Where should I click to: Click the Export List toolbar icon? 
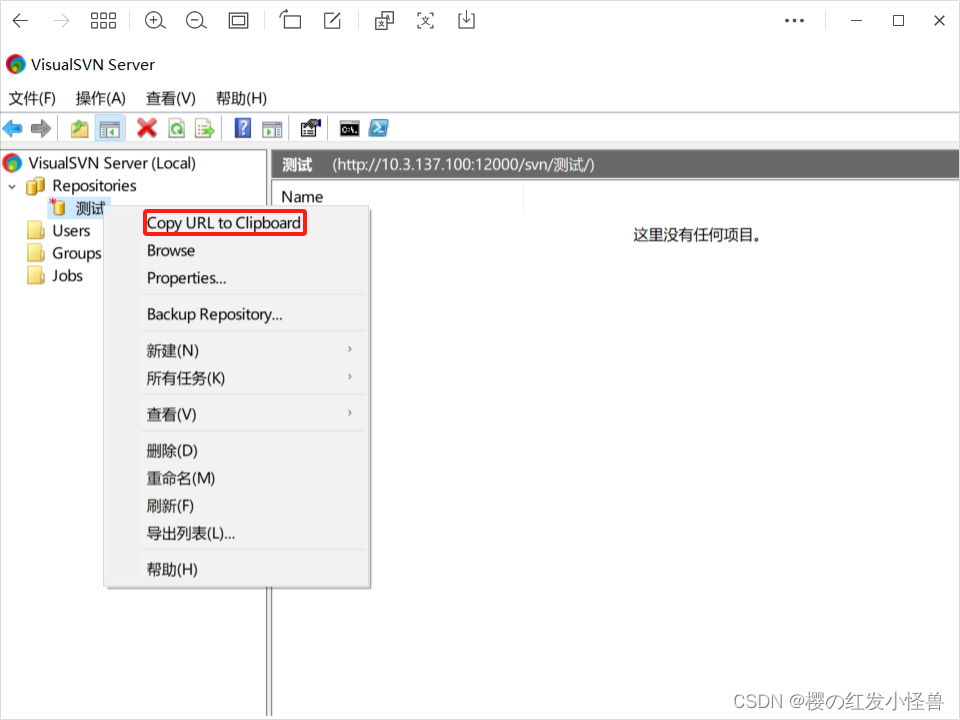tap(204, 129)
